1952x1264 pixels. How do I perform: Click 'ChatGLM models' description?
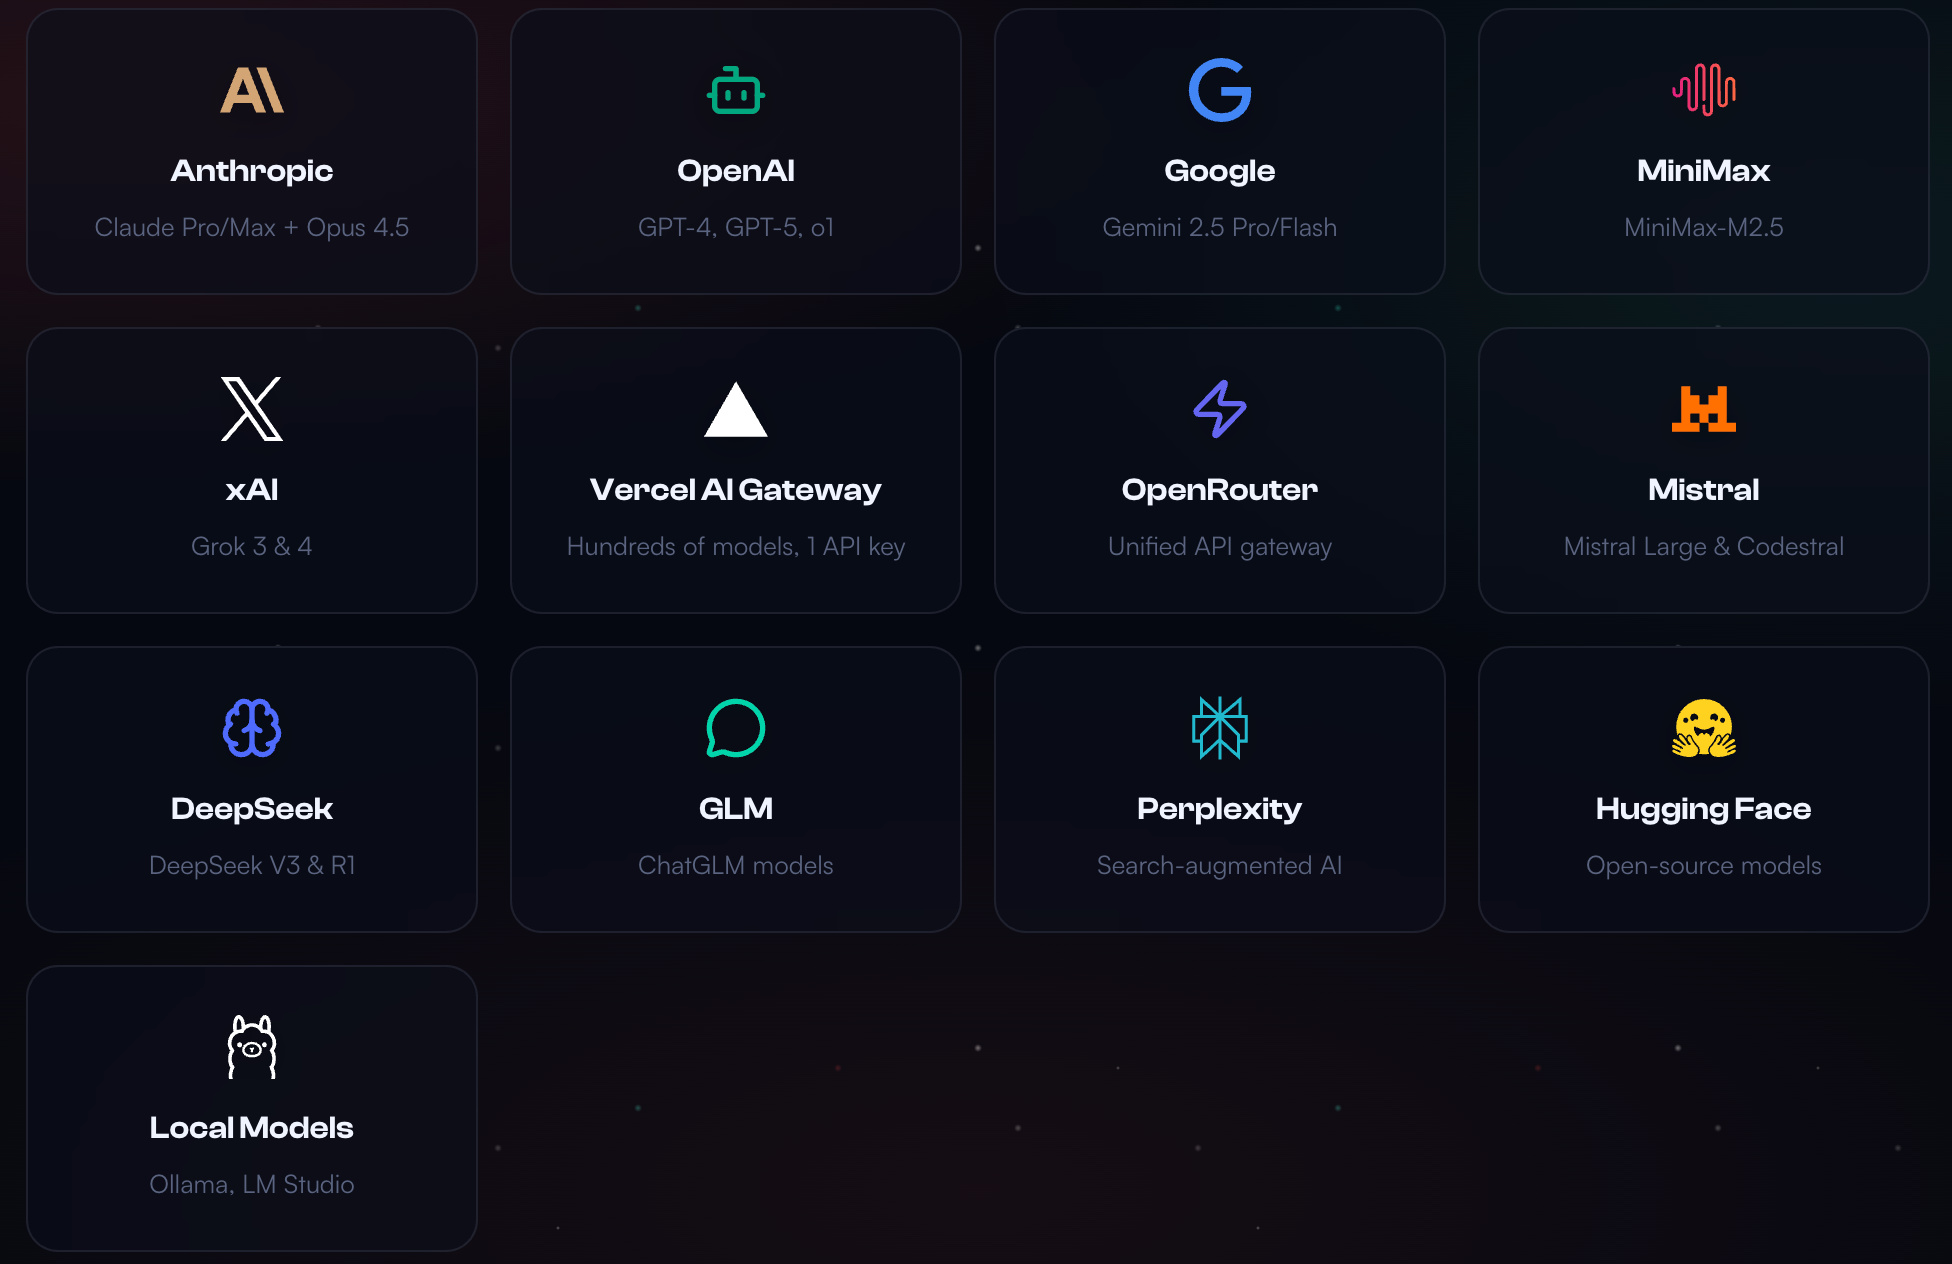(x=736, y=866)
